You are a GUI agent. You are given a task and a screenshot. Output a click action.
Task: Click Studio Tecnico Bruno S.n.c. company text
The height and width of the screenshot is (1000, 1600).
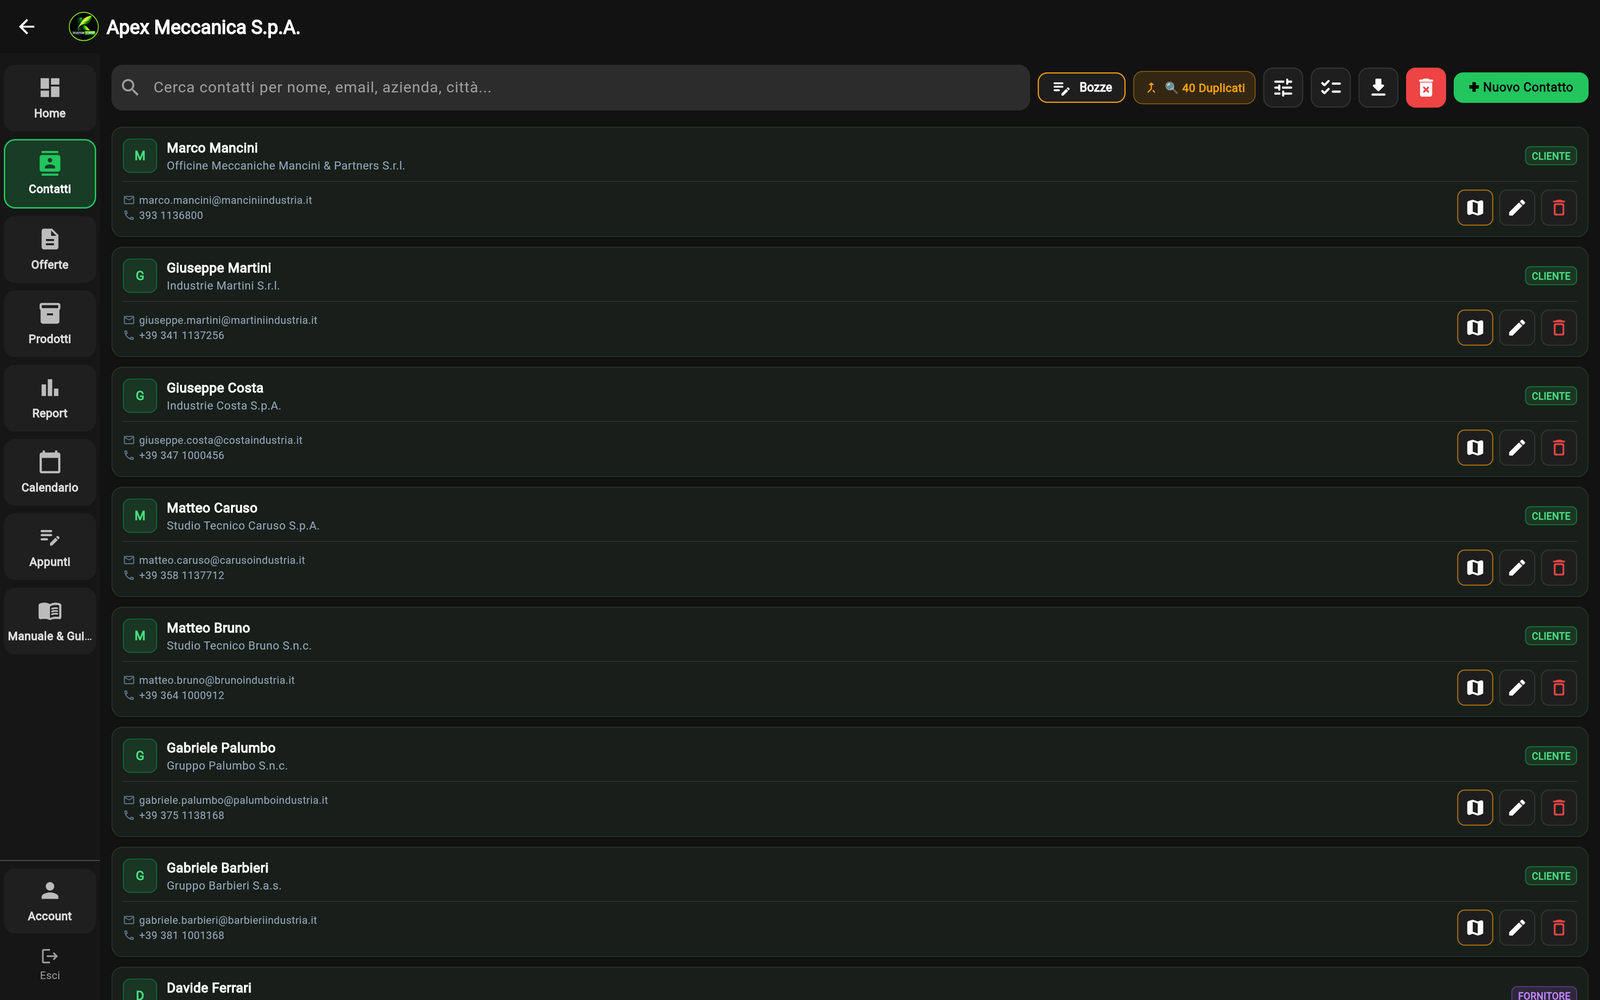click(239, 646)
